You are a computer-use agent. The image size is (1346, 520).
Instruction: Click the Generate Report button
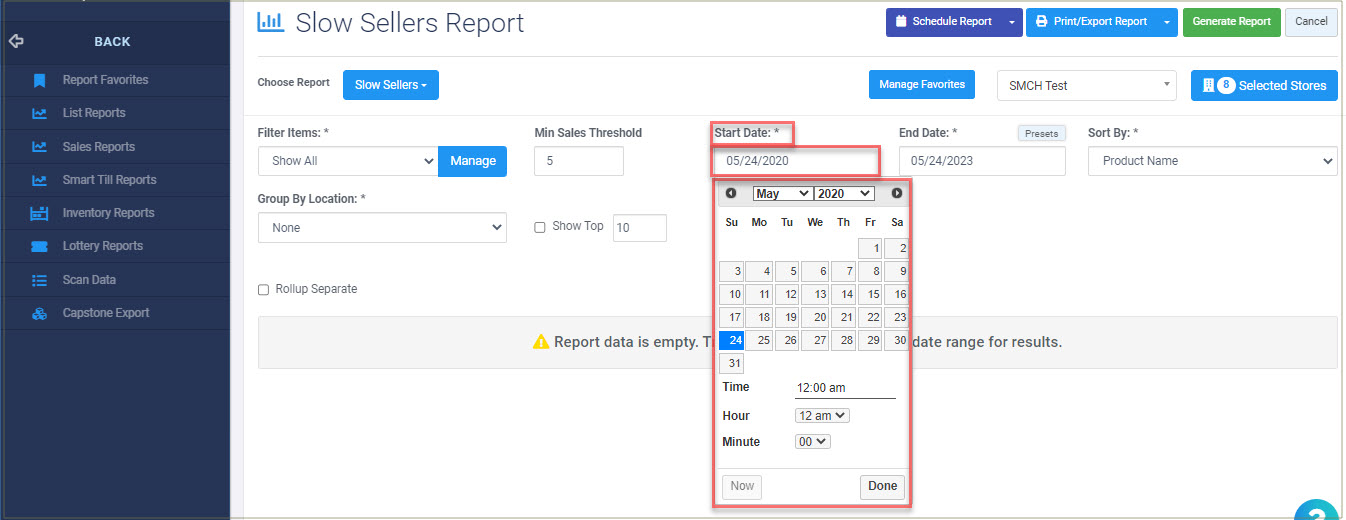pos(1231,22)
